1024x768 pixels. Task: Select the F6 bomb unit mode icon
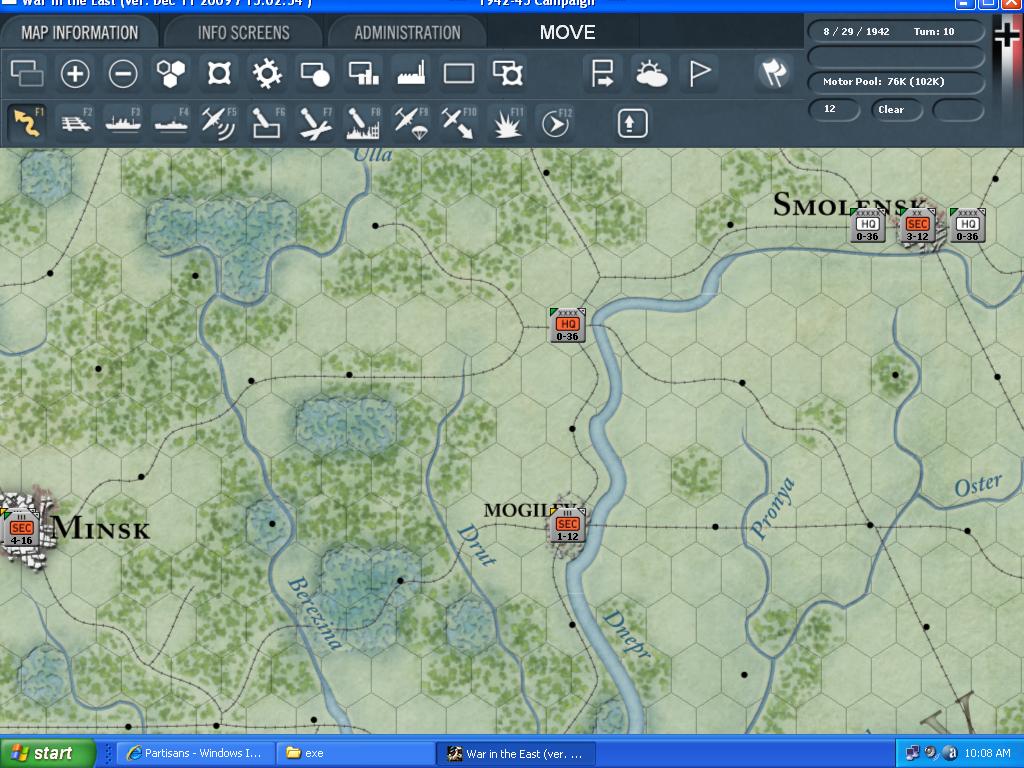click(x=267, y=123)
